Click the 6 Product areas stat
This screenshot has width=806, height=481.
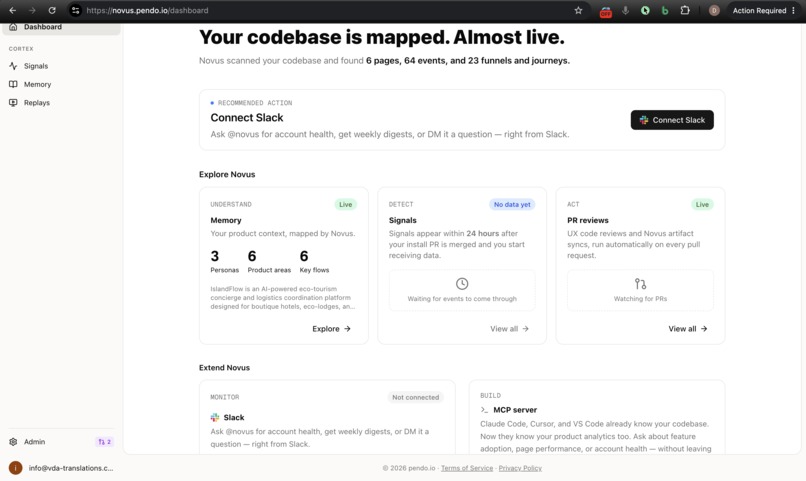269,261
